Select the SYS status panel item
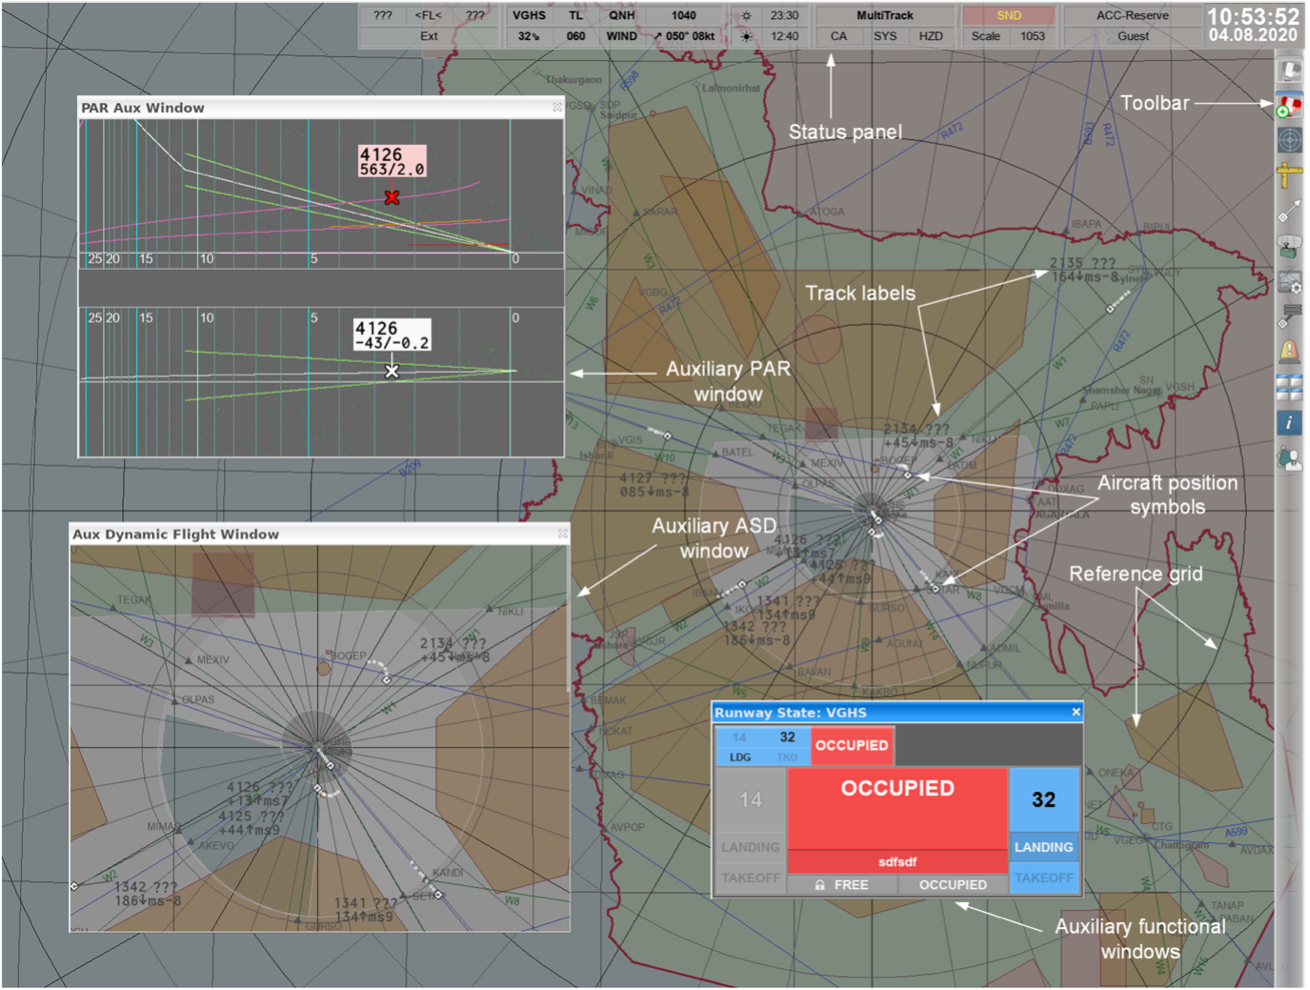This screenshot has height=990, width=1310. coord(885,36)
